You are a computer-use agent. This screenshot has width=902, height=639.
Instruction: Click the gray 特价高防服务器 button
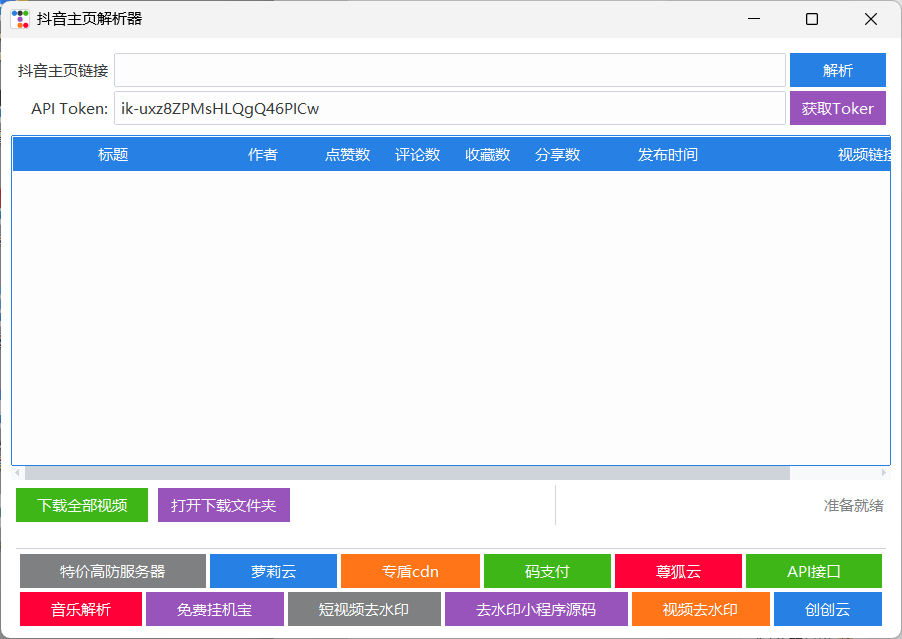113,571
